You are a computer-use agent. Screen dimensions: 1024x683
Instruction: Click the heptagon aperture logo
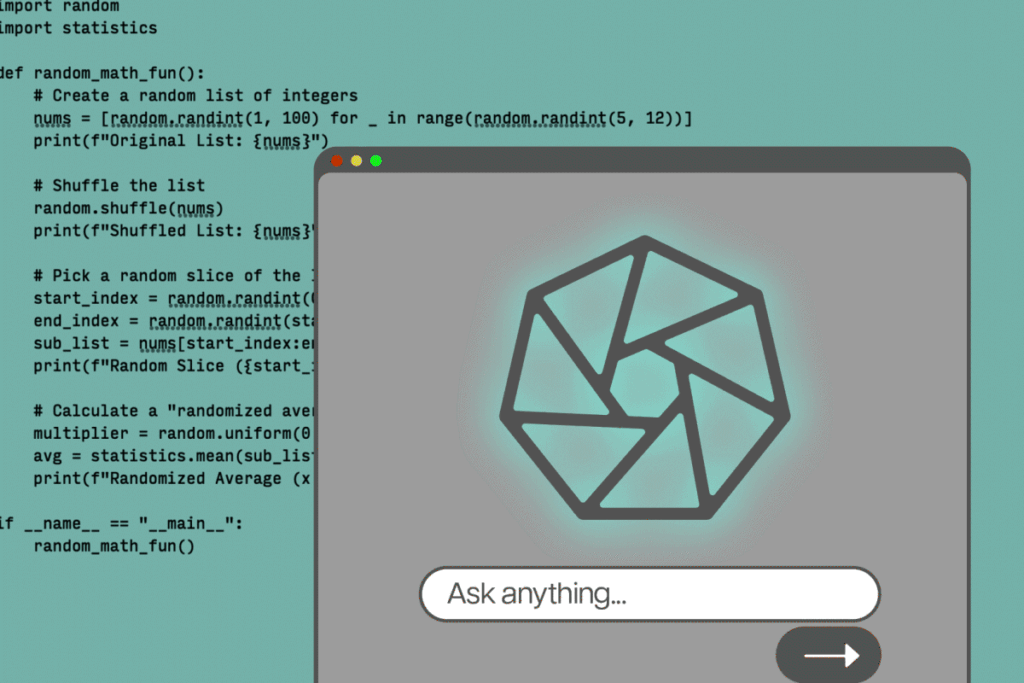coord(645,378)
